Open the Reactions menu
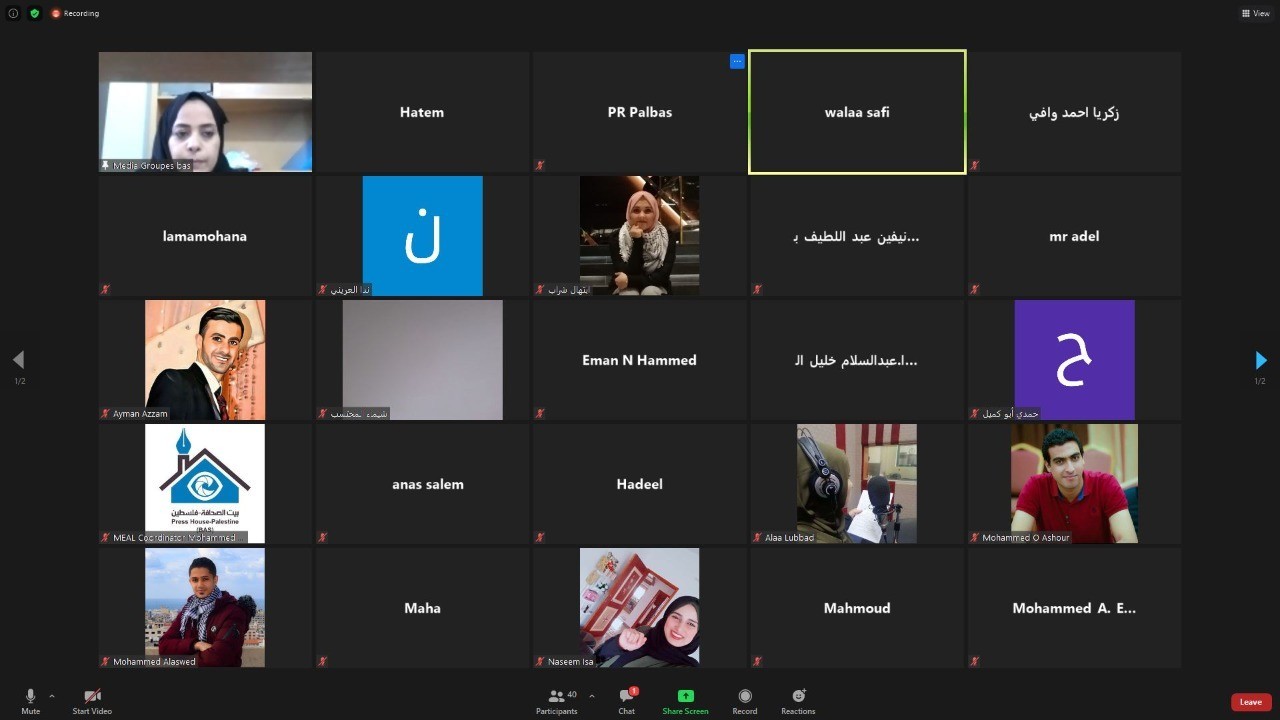The height and width of the screenshot is (720, 1280). (798, 700)
